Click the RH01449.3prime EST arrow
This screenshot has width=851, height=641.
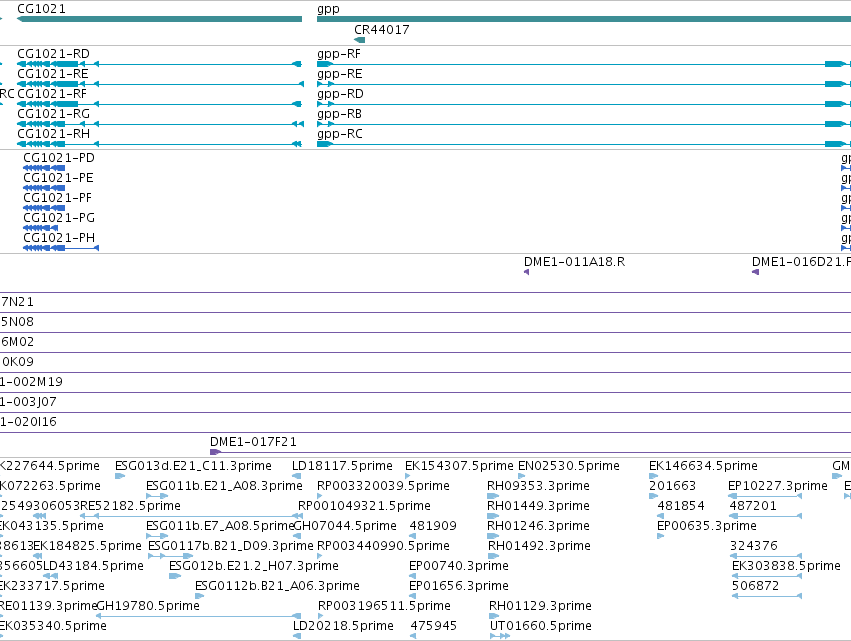click(493, 516)
